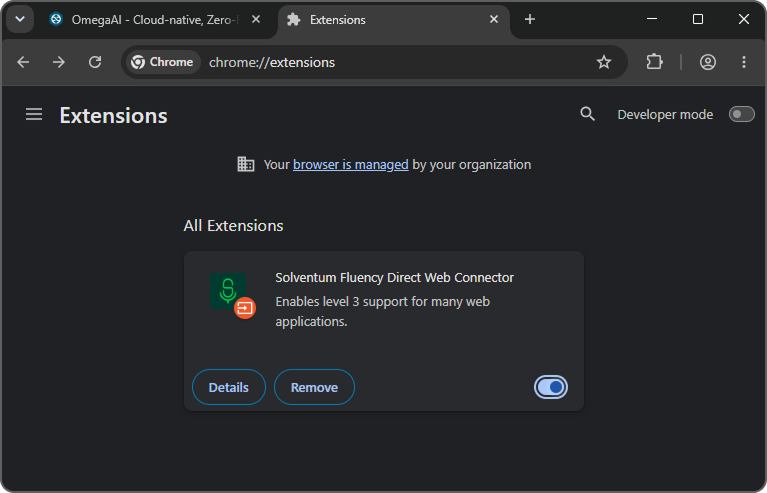Click the extension description text
Image resolution: width=767 pixels, height=493 pixels.
[383, 312]
